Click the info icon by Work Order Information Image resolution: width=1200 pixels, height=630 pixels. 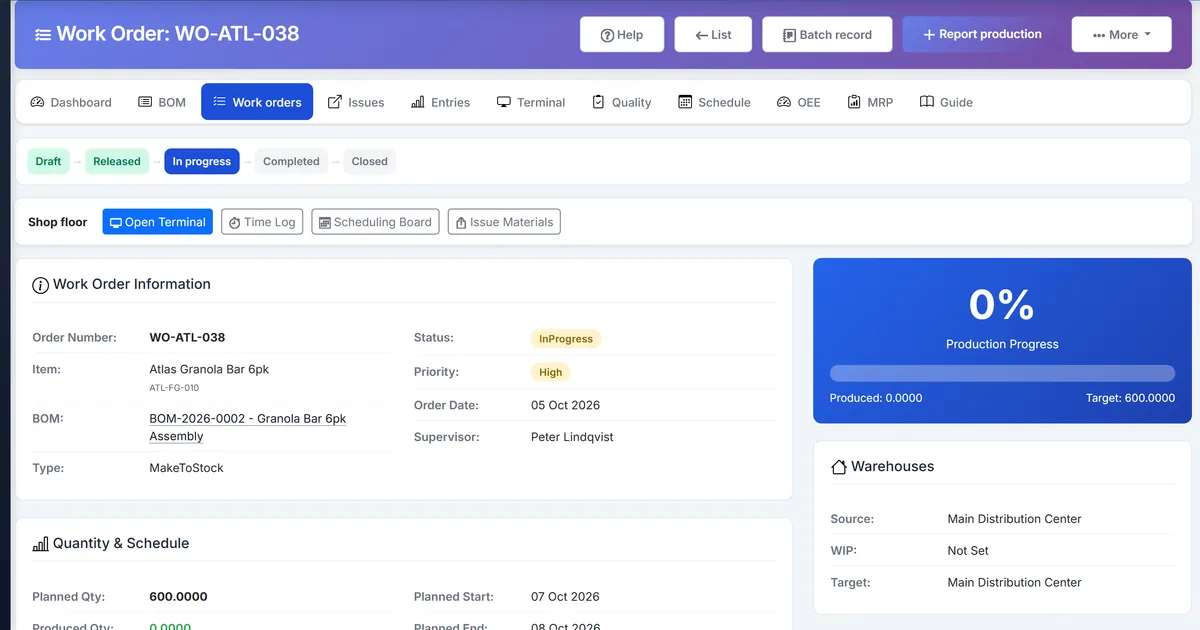[40, 285]
